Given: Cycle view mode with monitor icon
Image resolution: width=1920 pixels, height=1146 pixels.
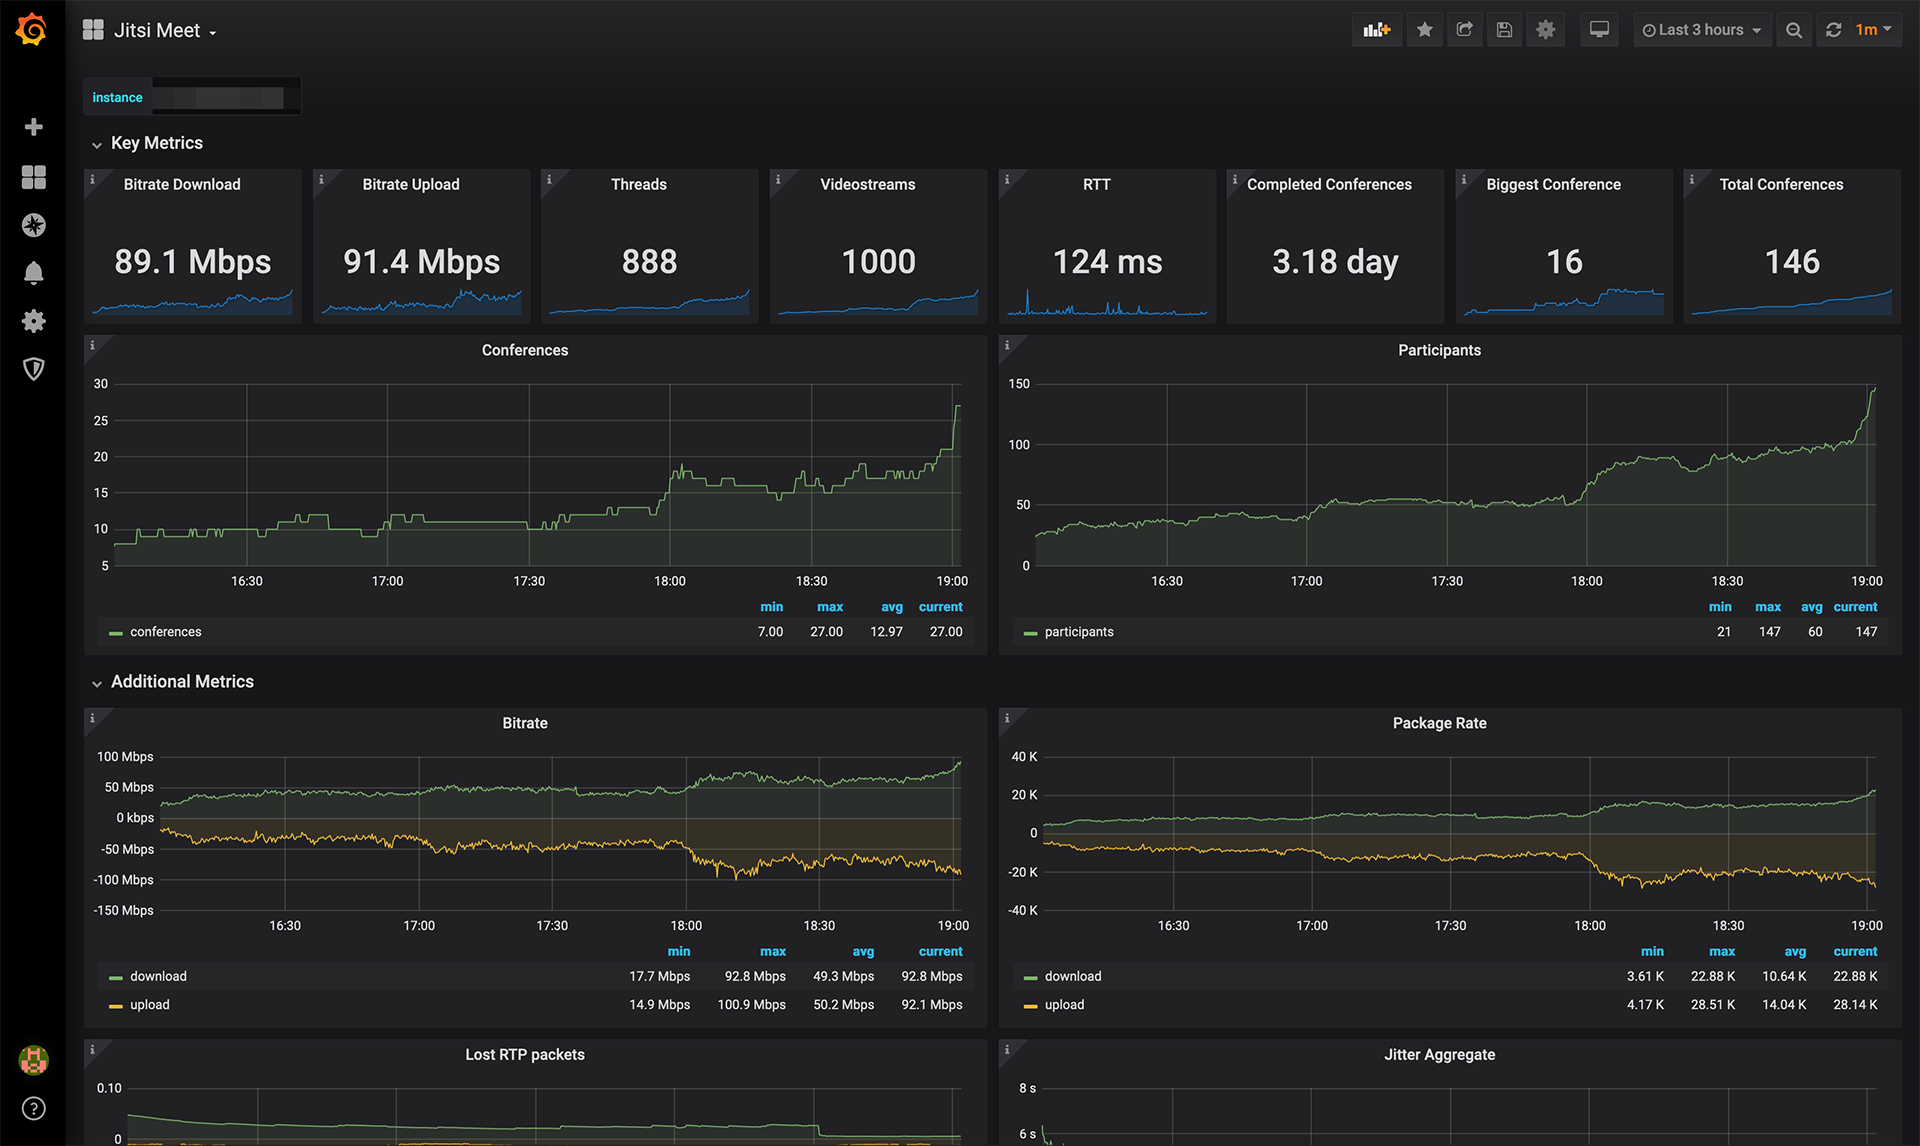Looking at the screenshot, I should [x=1599, y=30].
